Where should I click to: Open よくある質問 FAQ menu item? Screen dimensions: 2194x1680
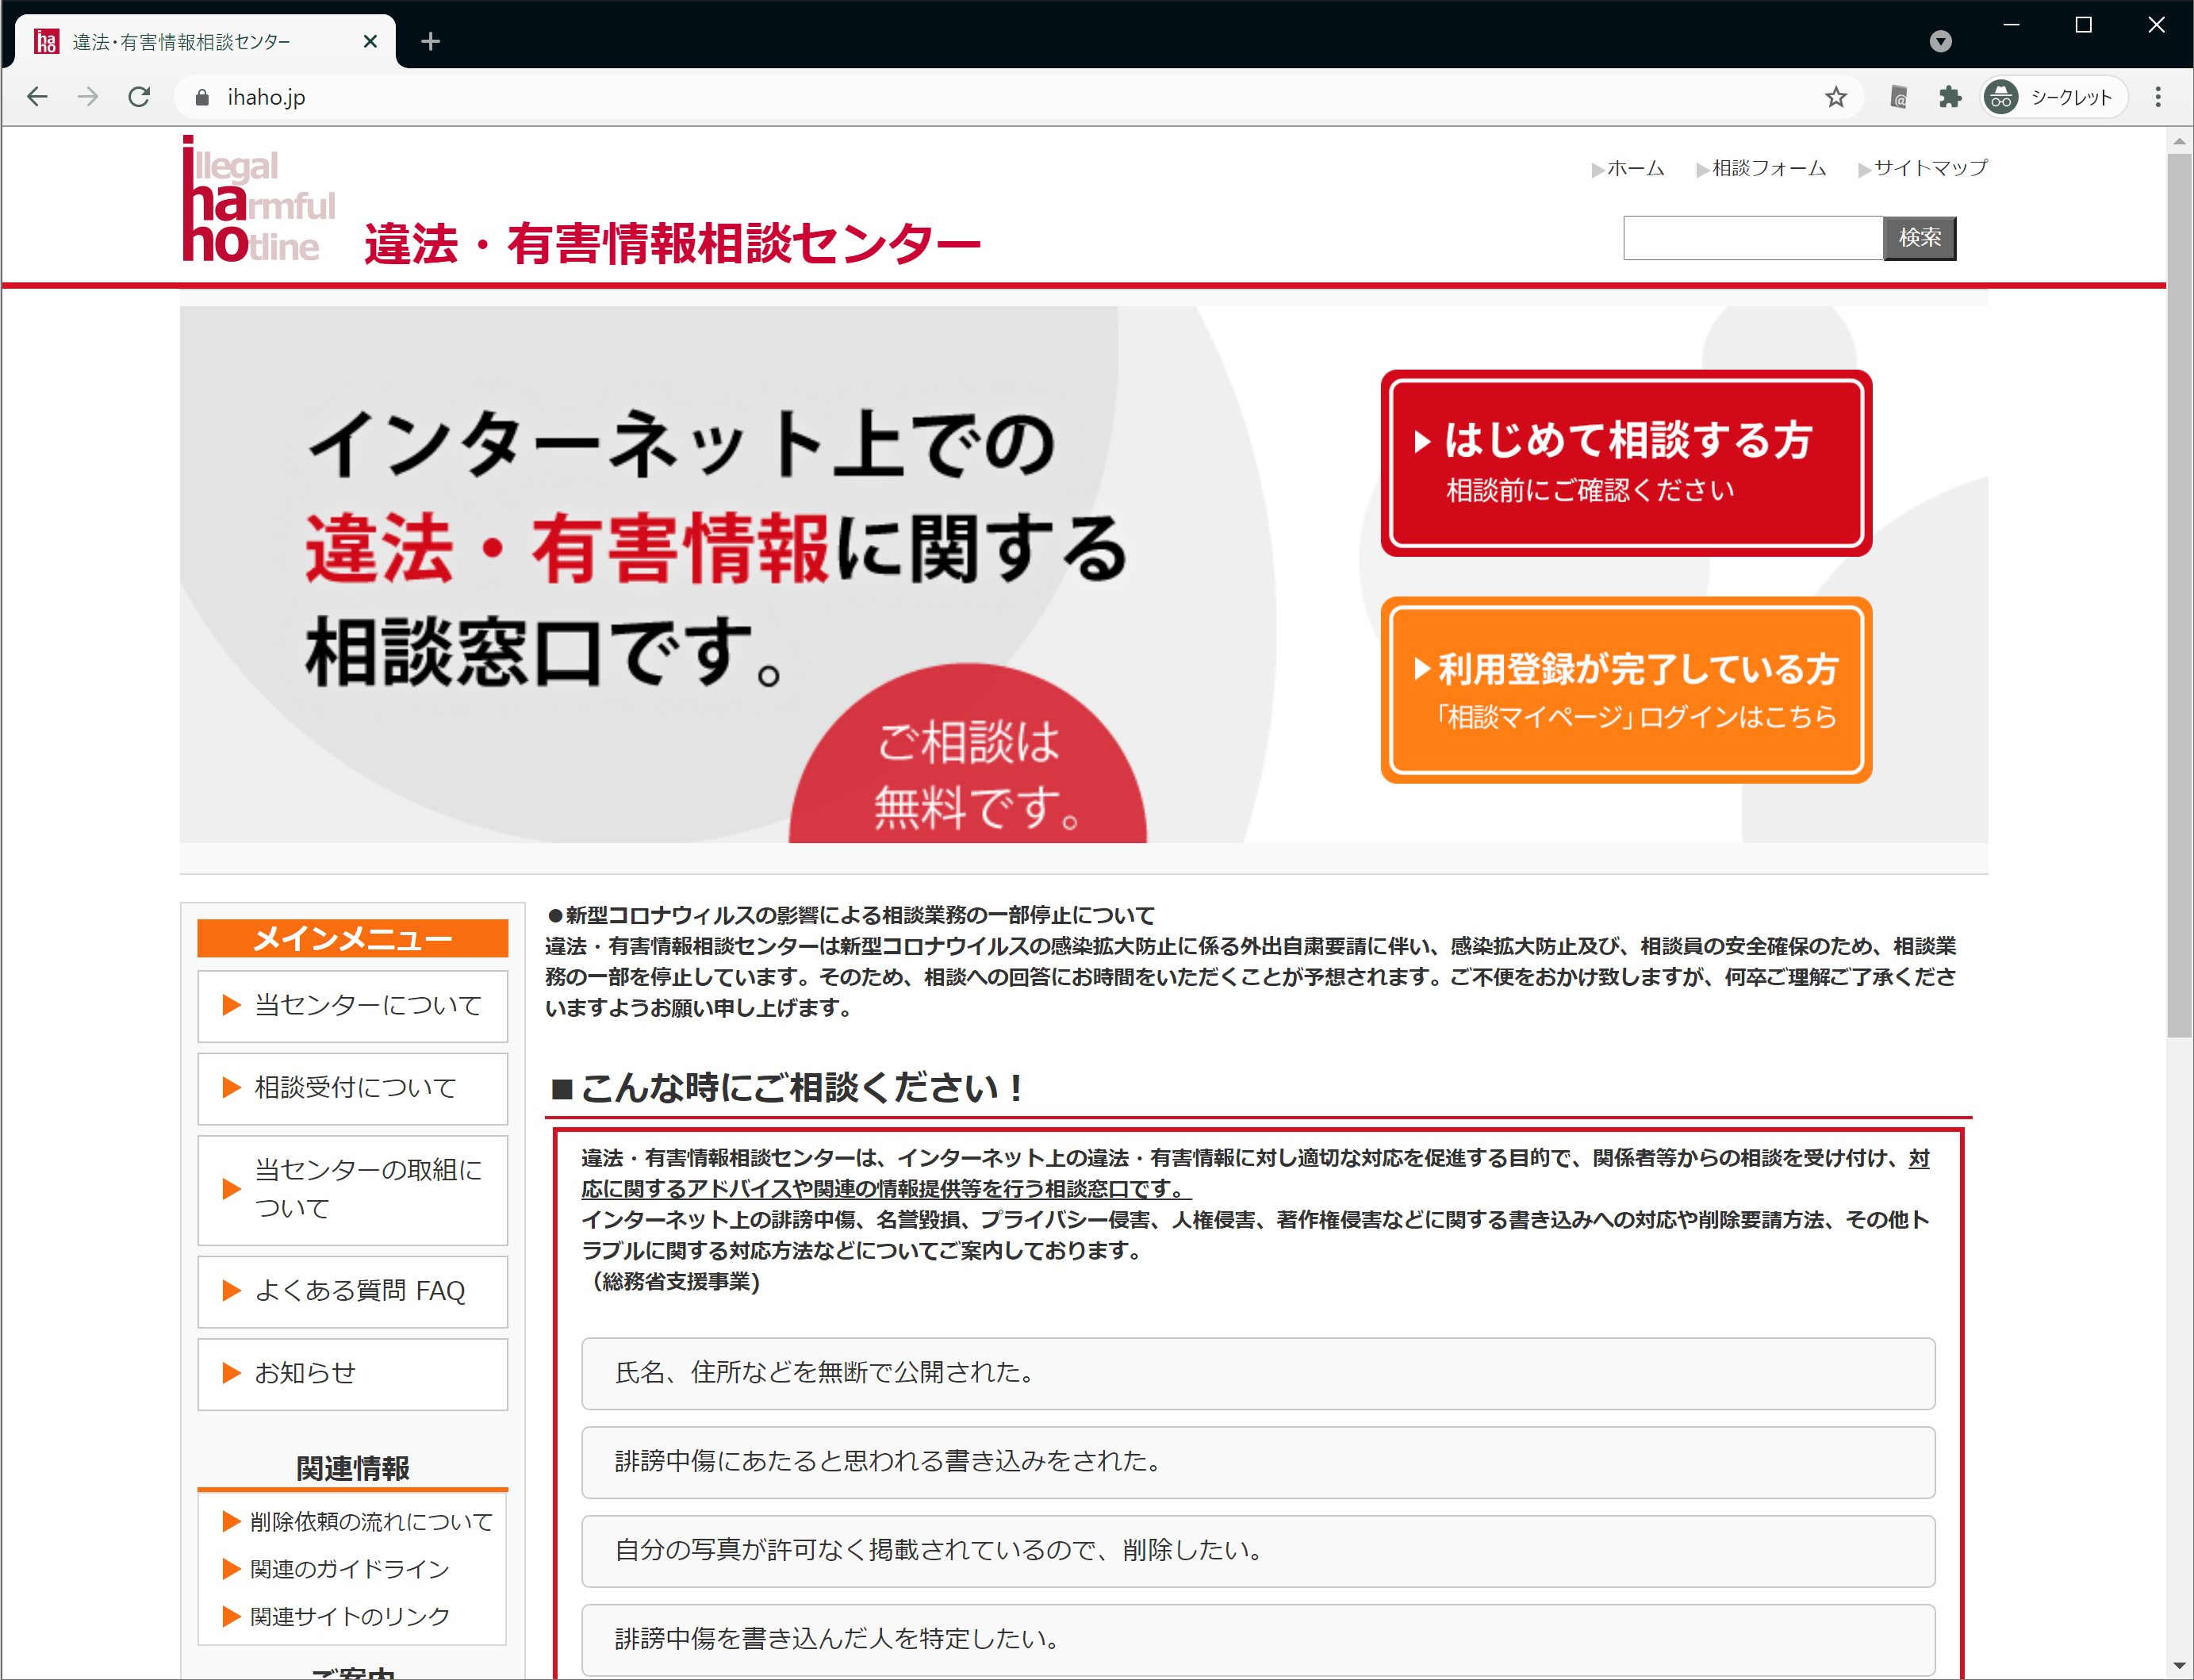[353, 1291]
